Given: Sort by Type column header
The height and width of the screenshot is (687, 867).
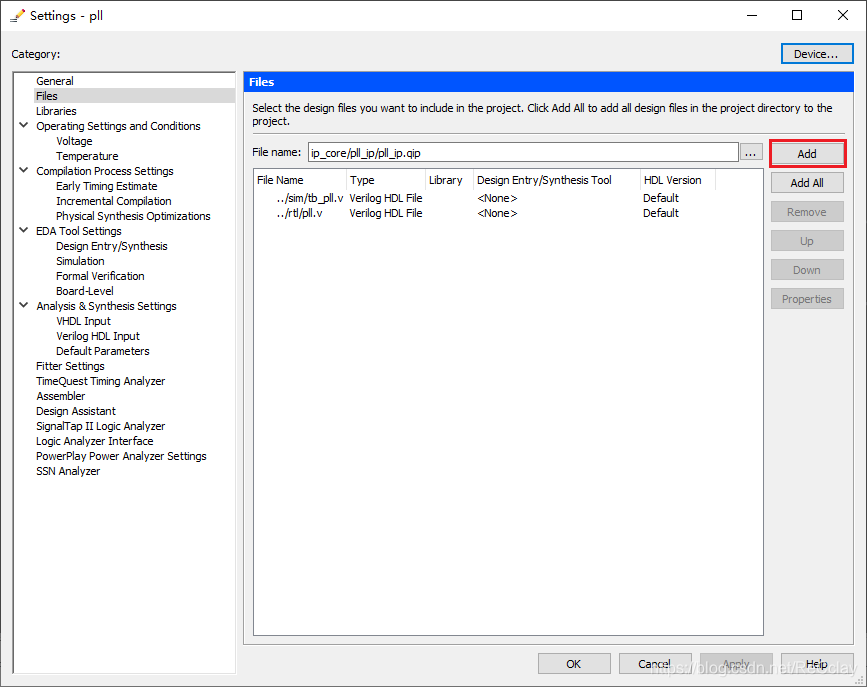Looking at the screenshot, I should coord(385,180).
